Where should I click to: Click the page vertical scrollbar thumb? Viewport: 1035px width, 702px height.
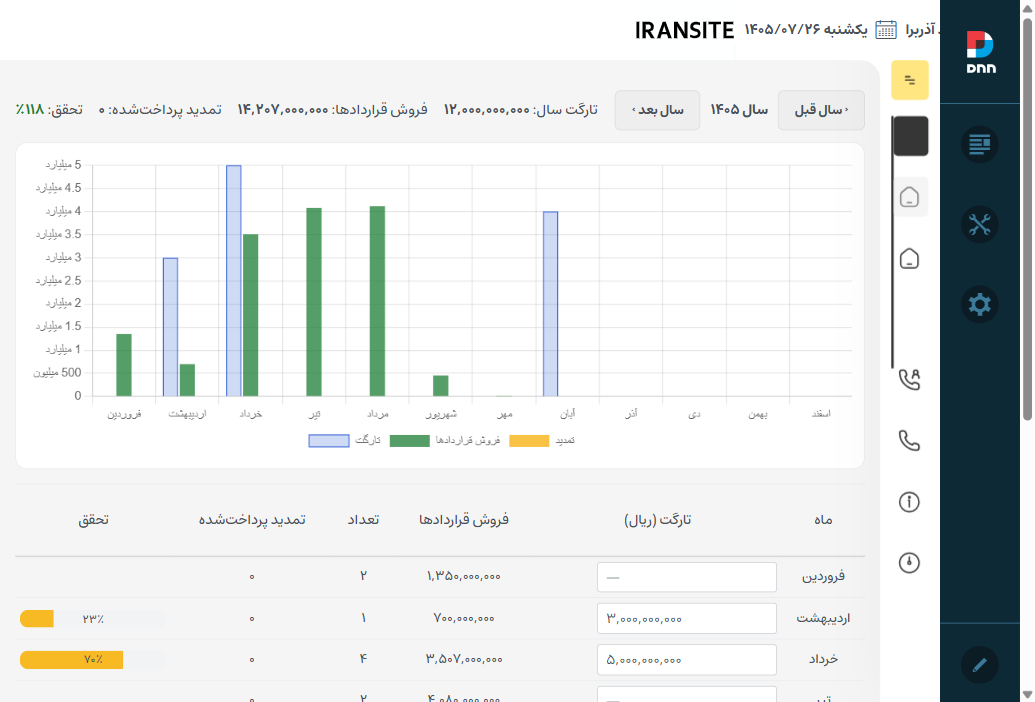tap(1028, 218)
